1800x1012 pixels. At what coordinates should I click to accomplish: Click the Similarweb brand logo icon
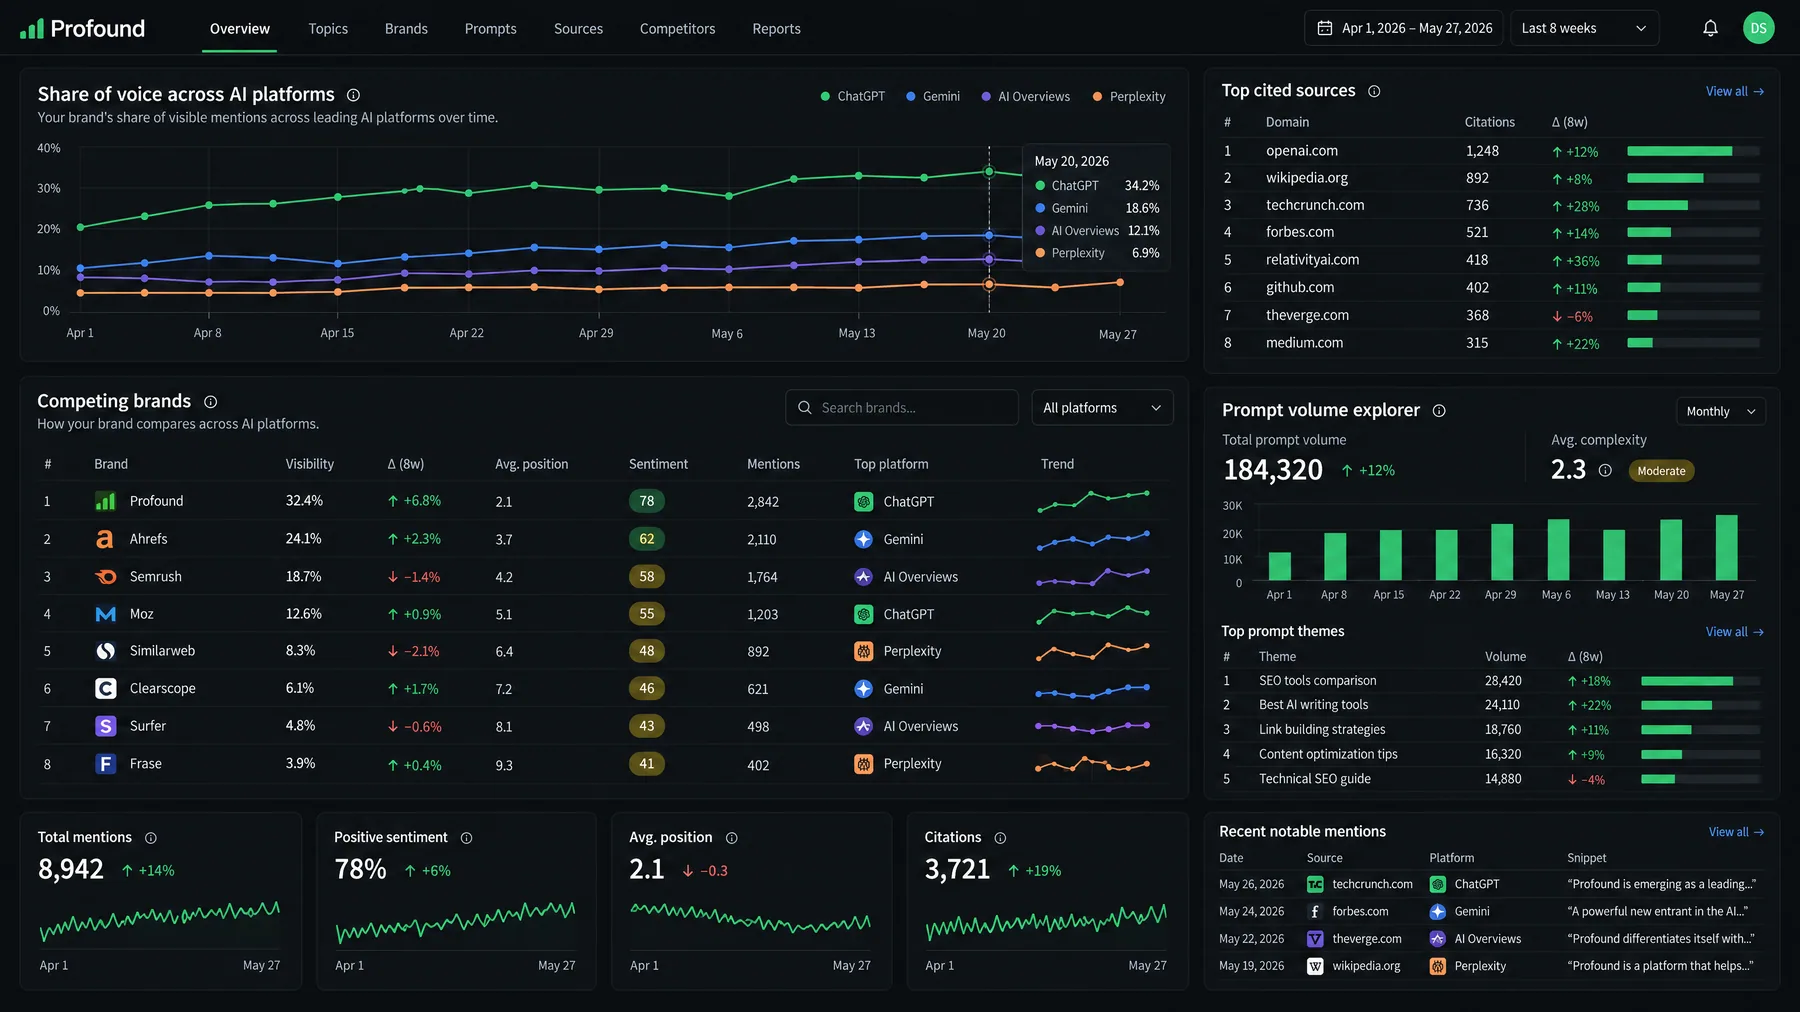pyautogui.click(x=105, y=651)
